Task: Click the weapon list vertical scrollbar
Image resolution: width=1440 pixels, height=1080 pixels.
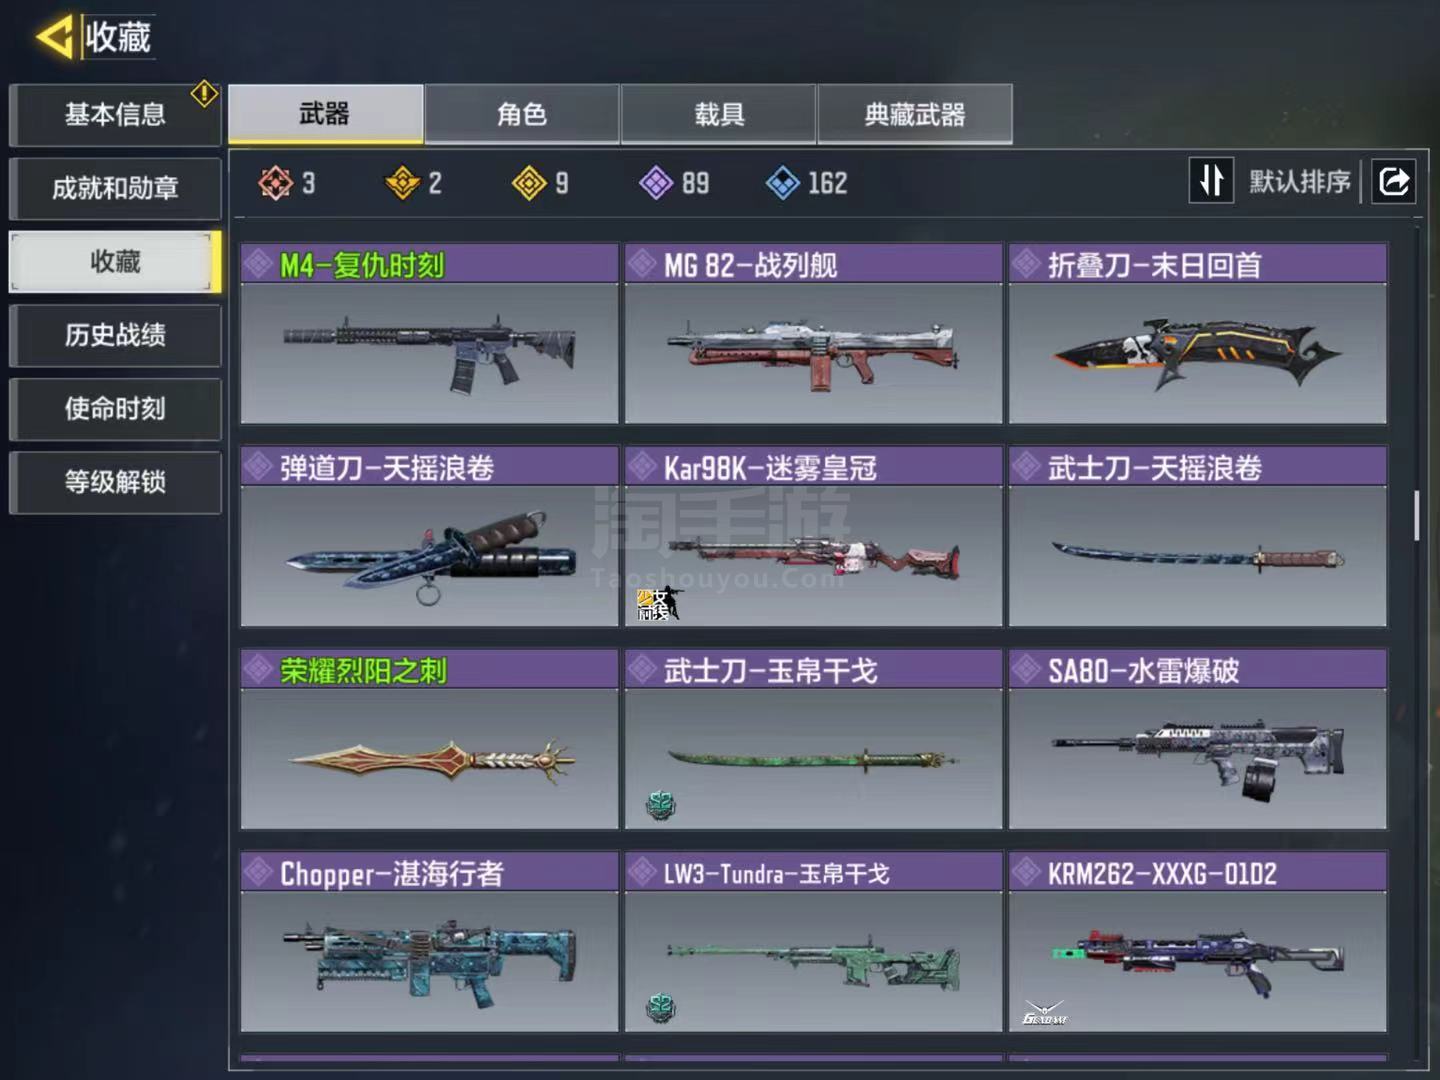Action: pos(1417,516)
